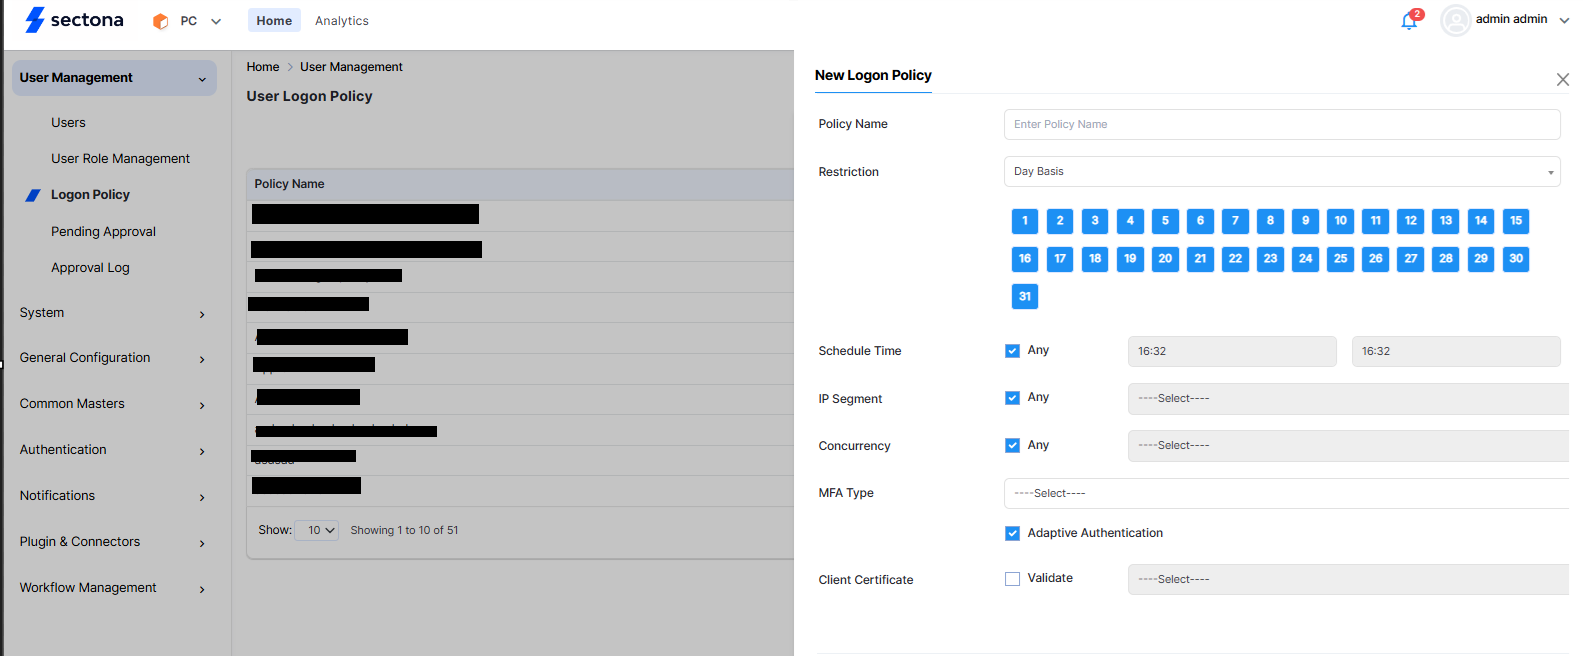Click the Home breadcrumb link
1583x656 pixels.
(263, 67)
